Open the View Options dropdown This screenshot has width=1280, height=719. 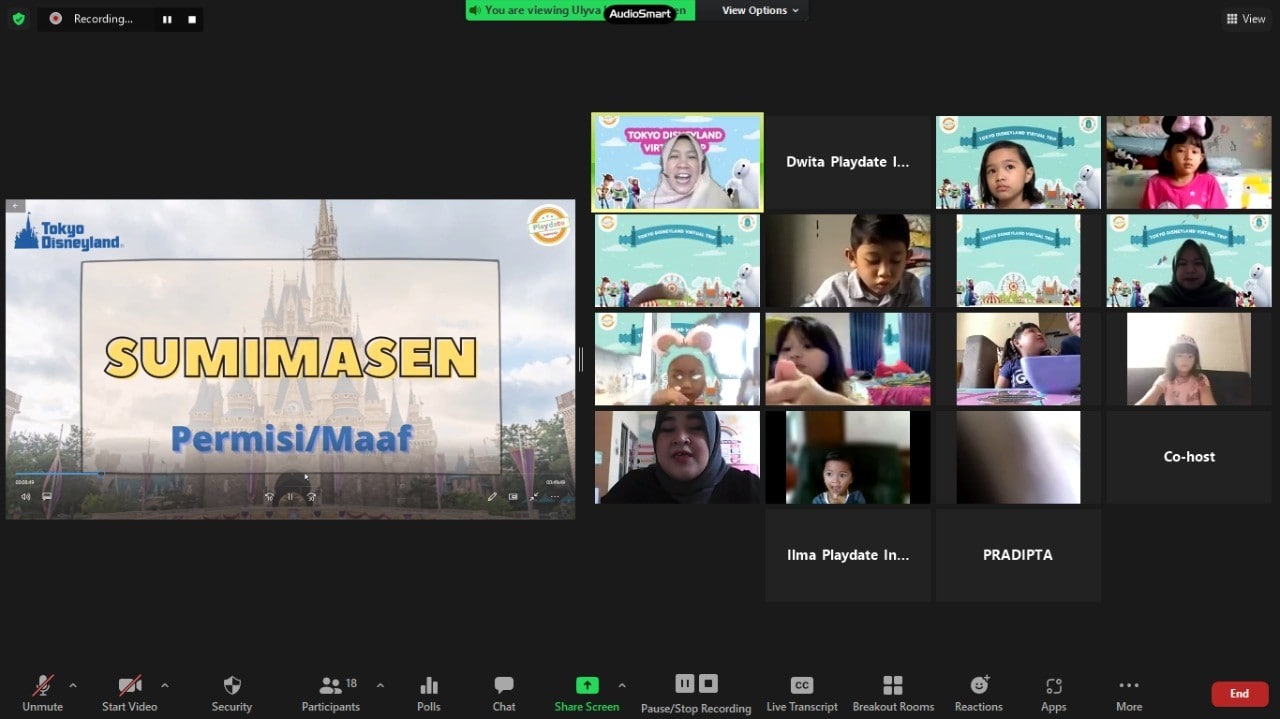(x=761, y=10)
